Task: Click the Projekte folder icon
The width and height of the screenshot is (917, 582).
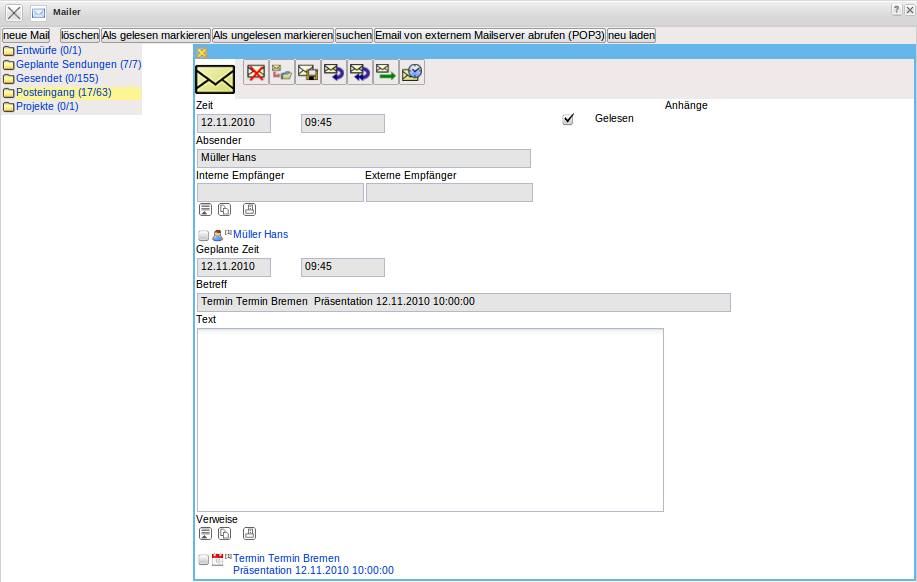Action: 8,107
